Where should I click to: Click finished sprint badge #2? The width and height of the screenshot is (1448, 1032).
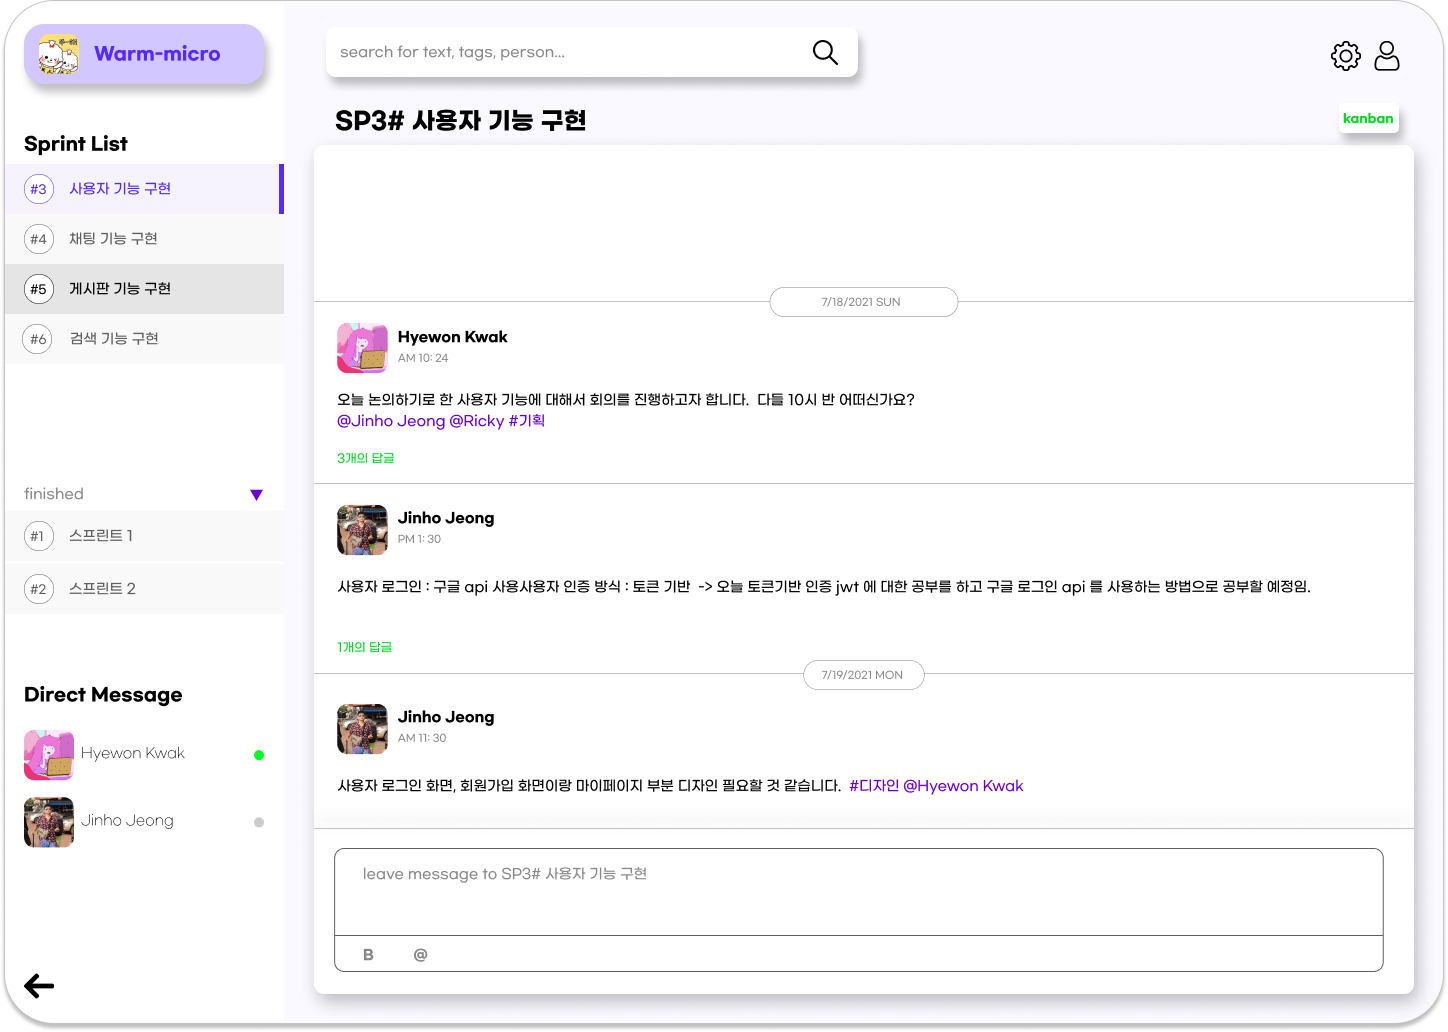[x=38, y=589]
